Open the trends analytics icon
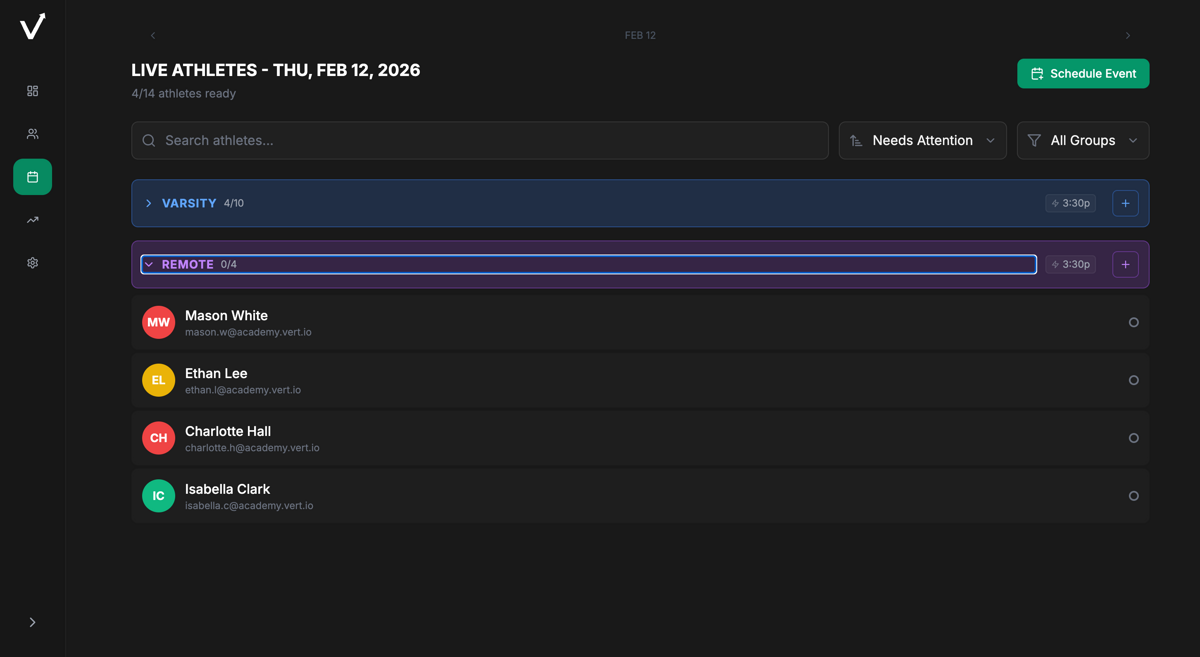 (32, 220)
